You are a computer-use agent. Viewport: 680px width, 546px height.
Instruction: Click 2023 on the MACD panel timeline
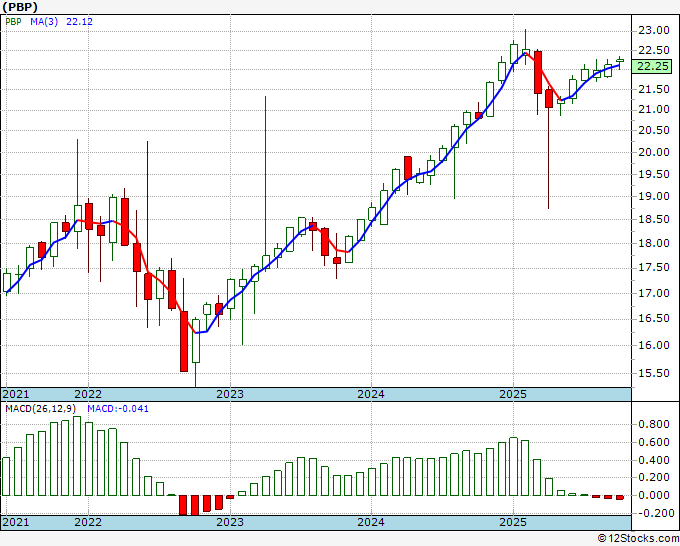tap(230, 522)
